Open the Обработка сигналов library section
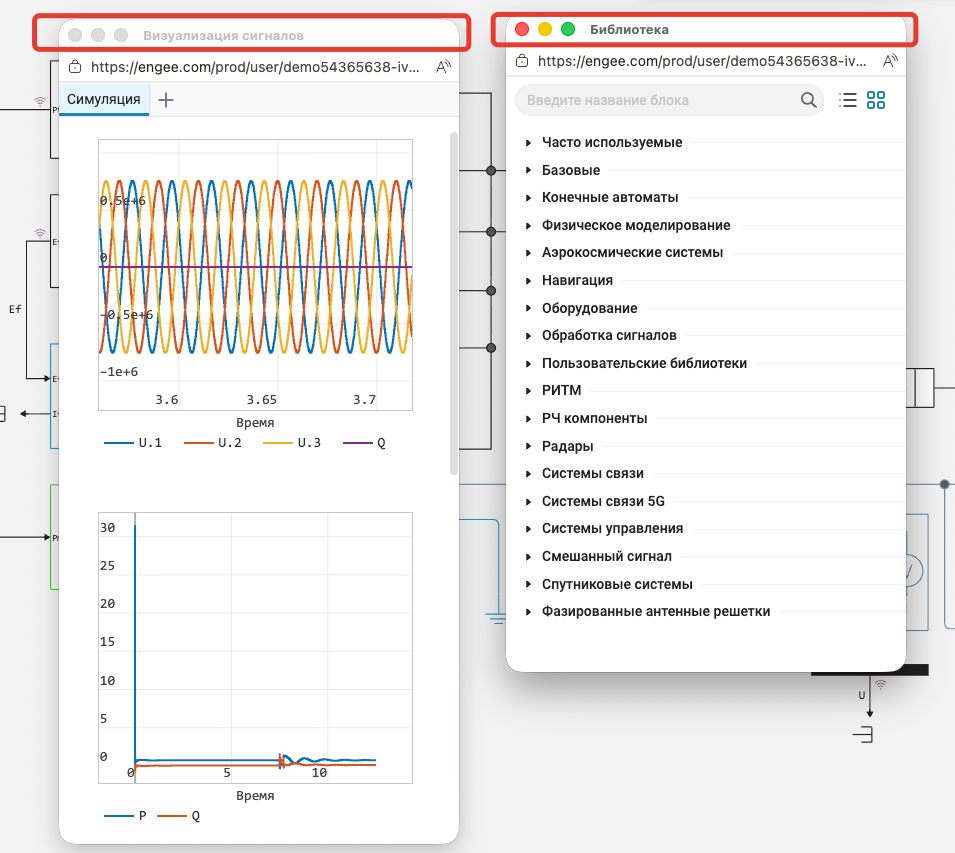 pyautogui.click(x=609, y=336)
